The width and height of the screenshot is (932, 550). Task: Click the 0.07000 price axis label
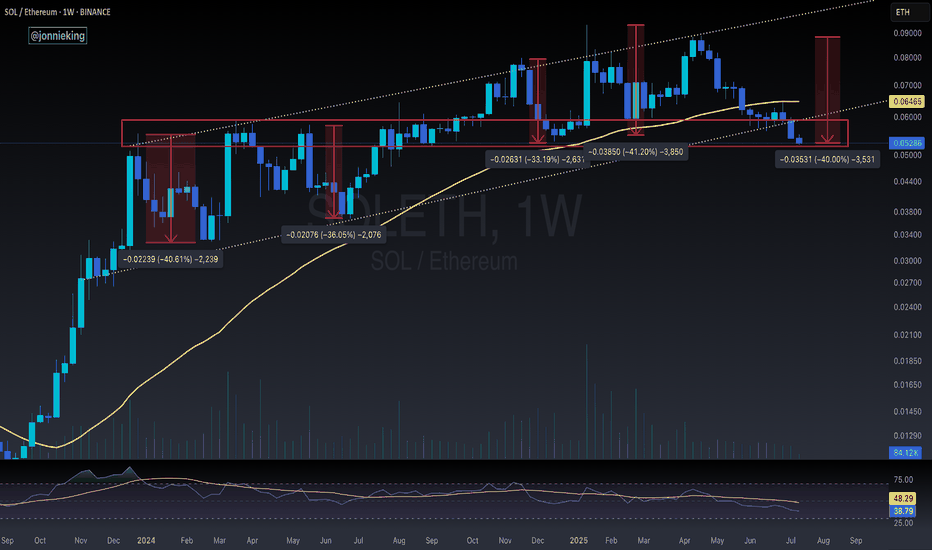click(907, 86)
